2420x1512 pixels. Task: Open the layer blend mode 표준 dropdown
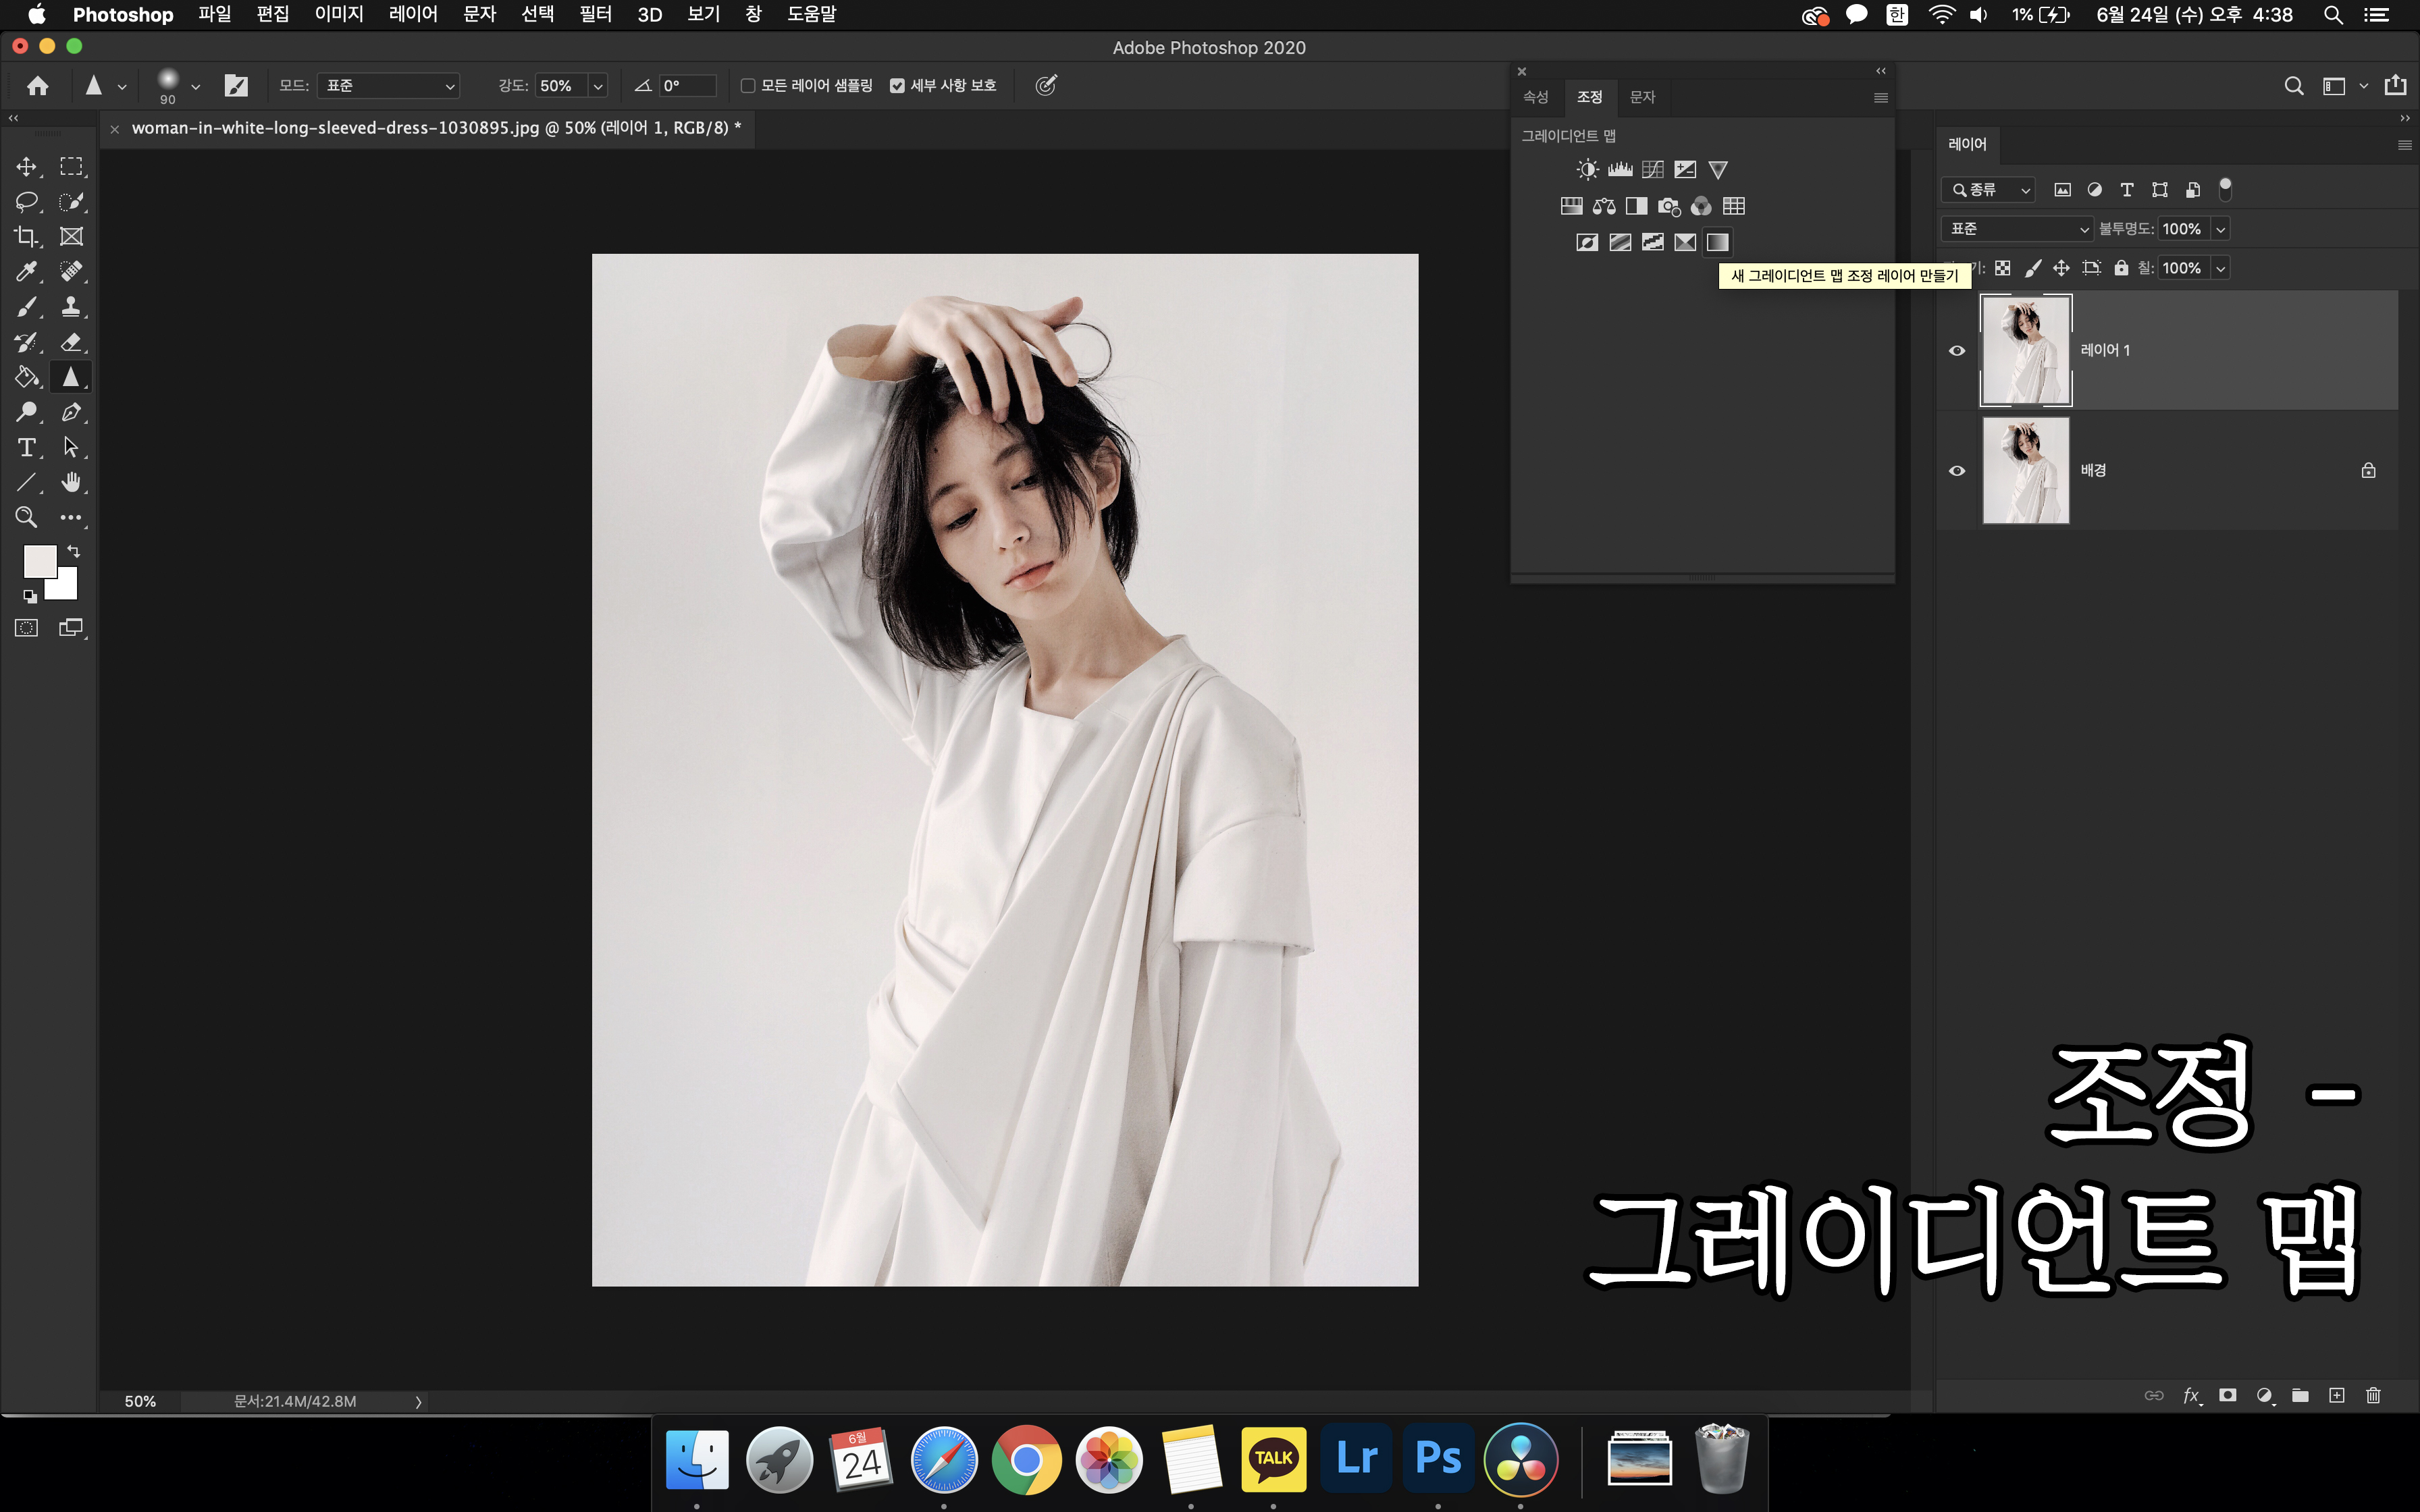2017,229
